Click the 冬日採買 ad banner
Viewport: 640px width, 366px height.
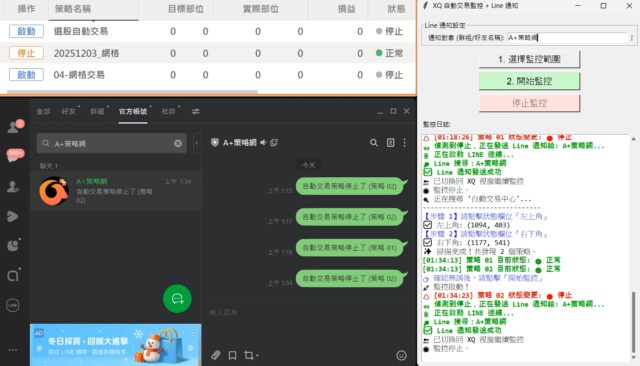point(116,345)
